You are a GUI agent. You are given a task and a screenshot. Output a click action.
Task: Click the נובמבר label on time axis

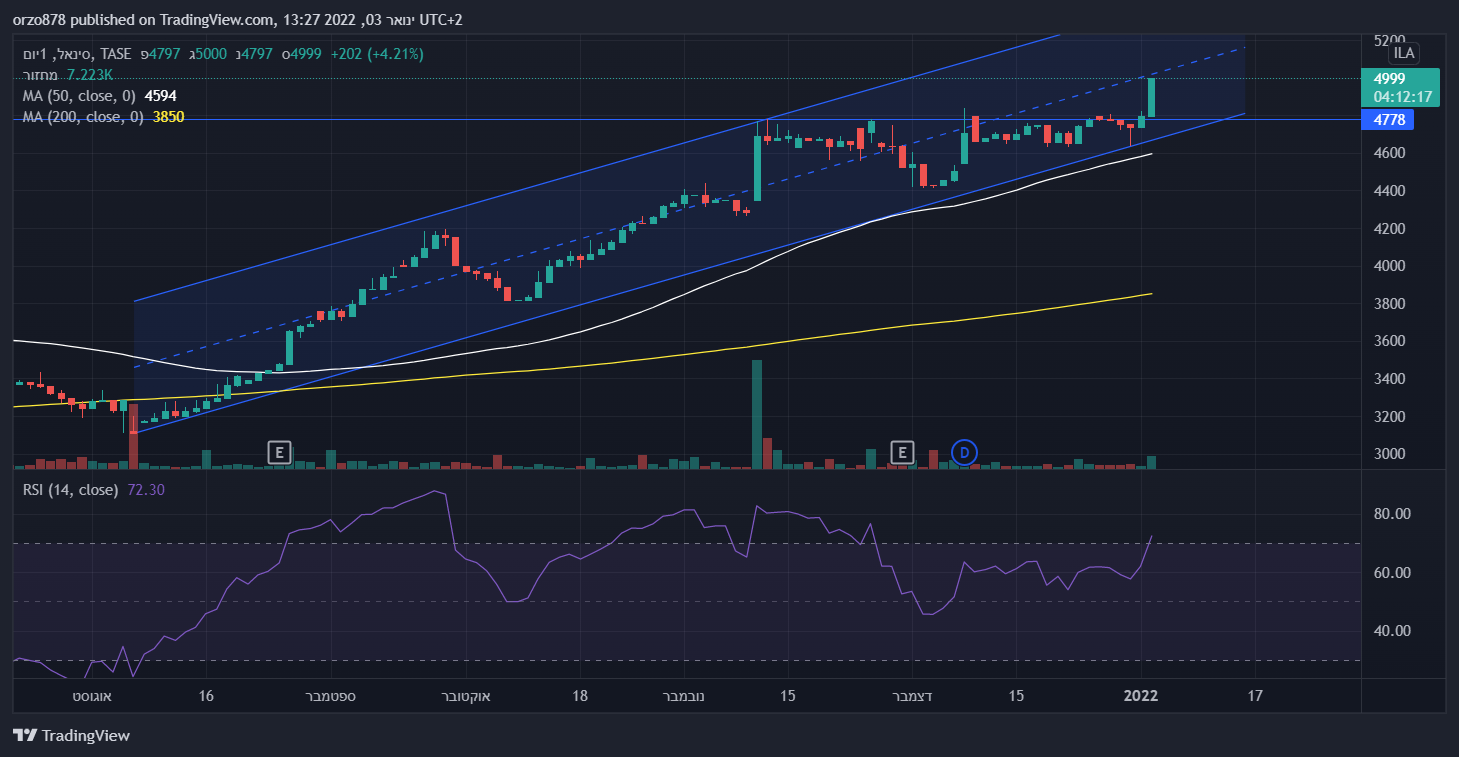tap(683, 696)
